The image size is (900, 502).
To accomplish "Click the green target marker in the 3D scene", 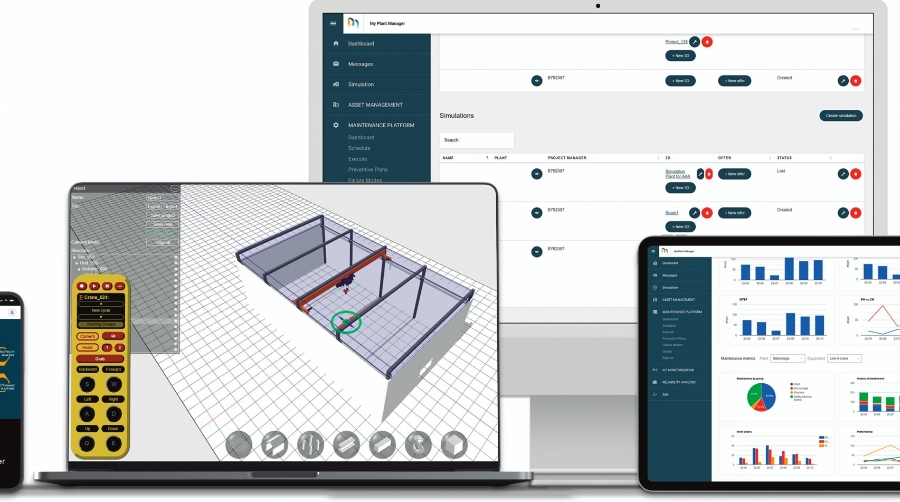I will tap(346, 321).
